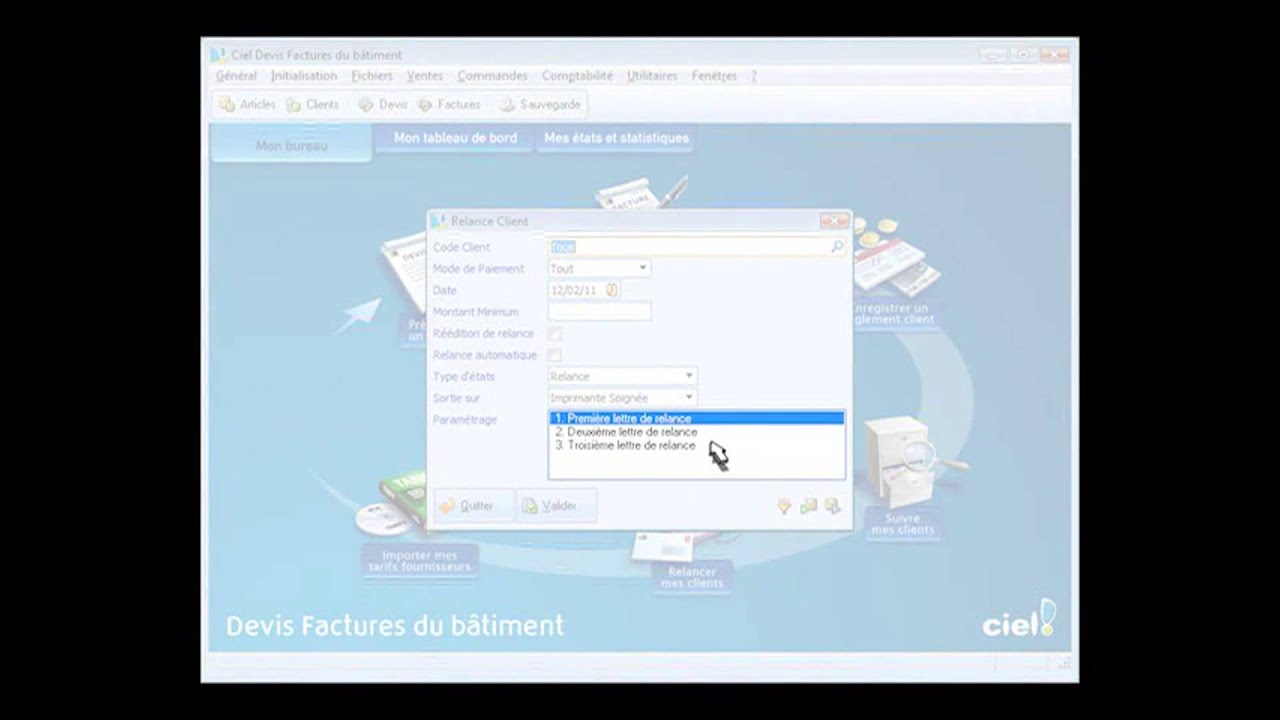
Task: Open the Articles toolbar shortcut
Action: click(x=247, y=104)
